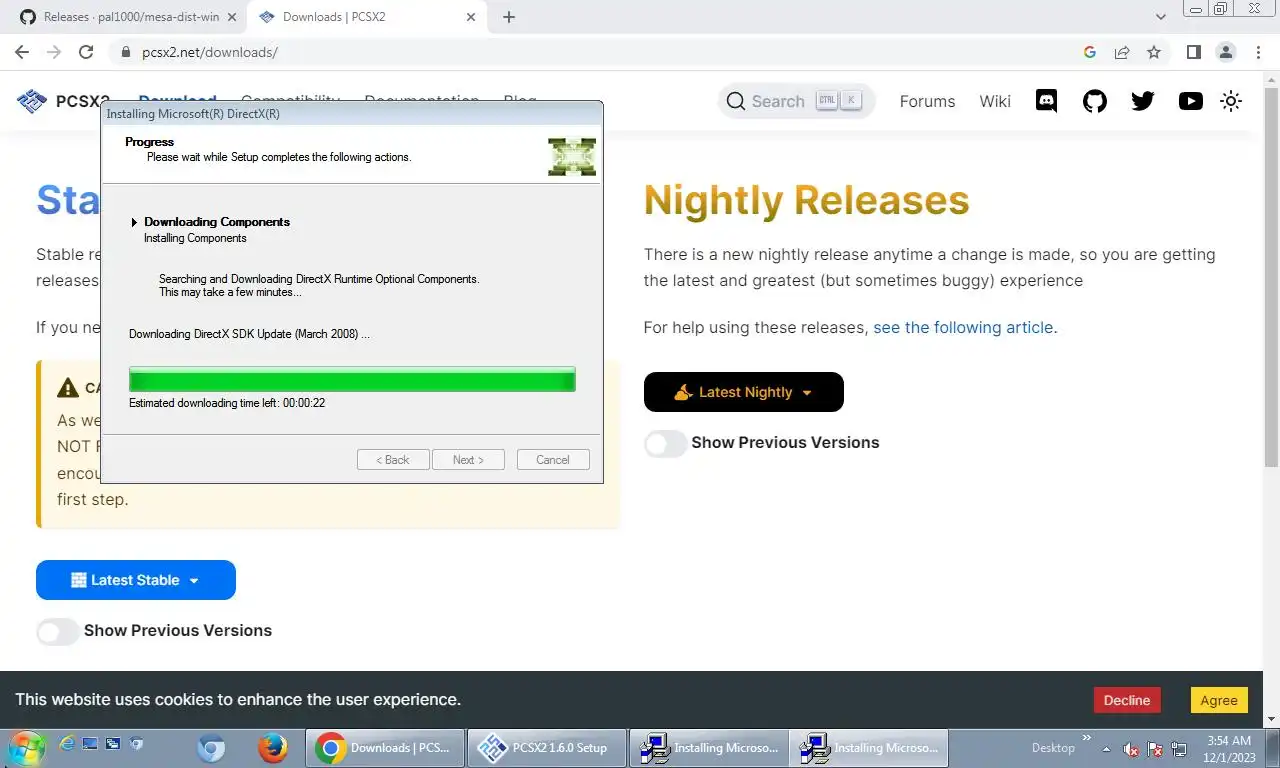The height and width of the screenshot is (768, 1280).
Task: Click the Next button in DirectX installer
Action: point(468,460)
